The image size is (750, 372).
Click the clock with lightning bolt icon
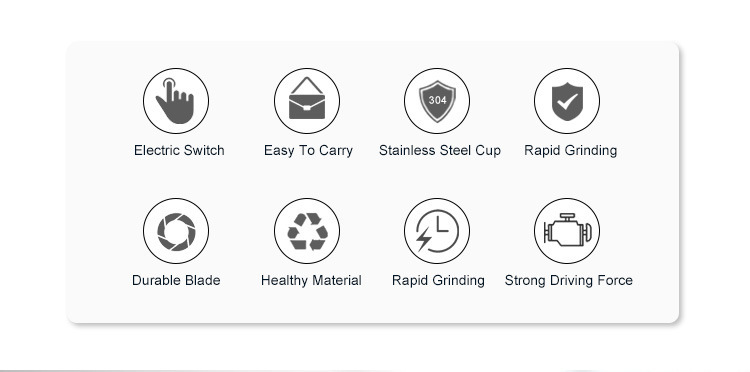click(x=437, y=231)
